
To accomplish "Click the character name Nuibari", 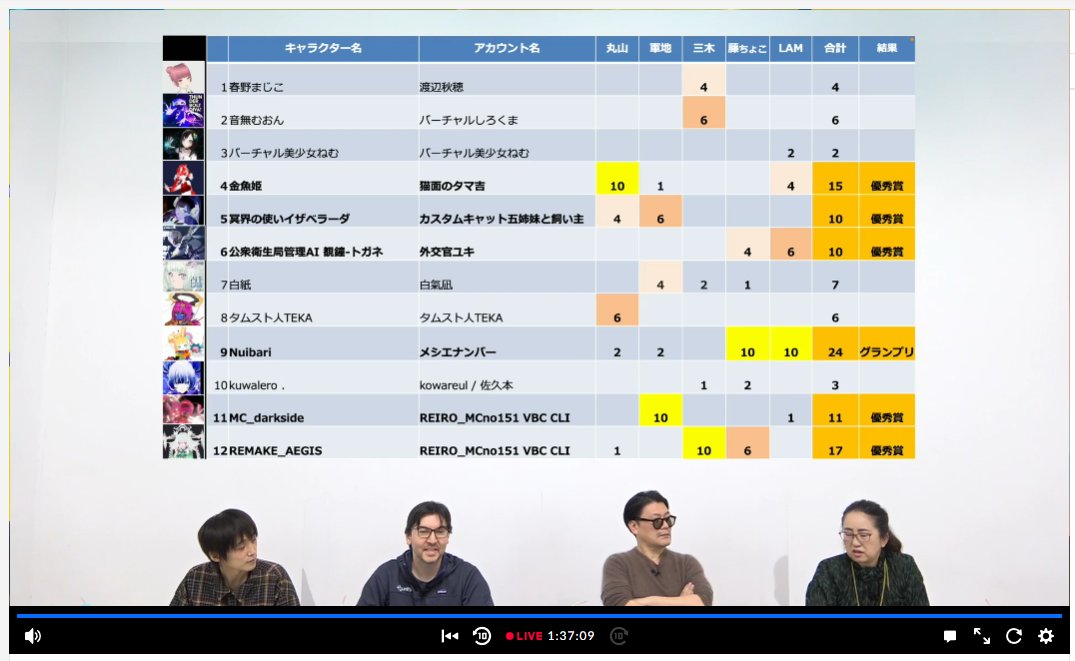I will coord(250,352).
